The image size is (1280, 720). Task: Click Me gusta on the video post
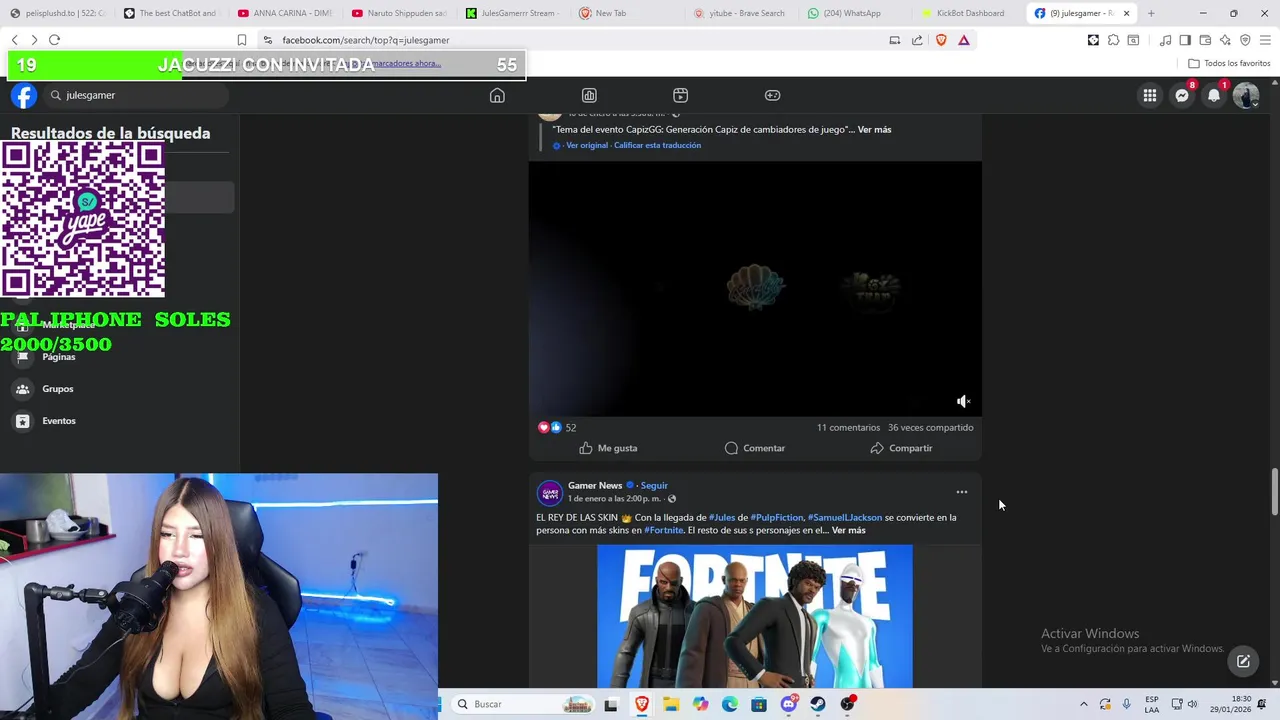pyautogui.click(x=608, y=448)
